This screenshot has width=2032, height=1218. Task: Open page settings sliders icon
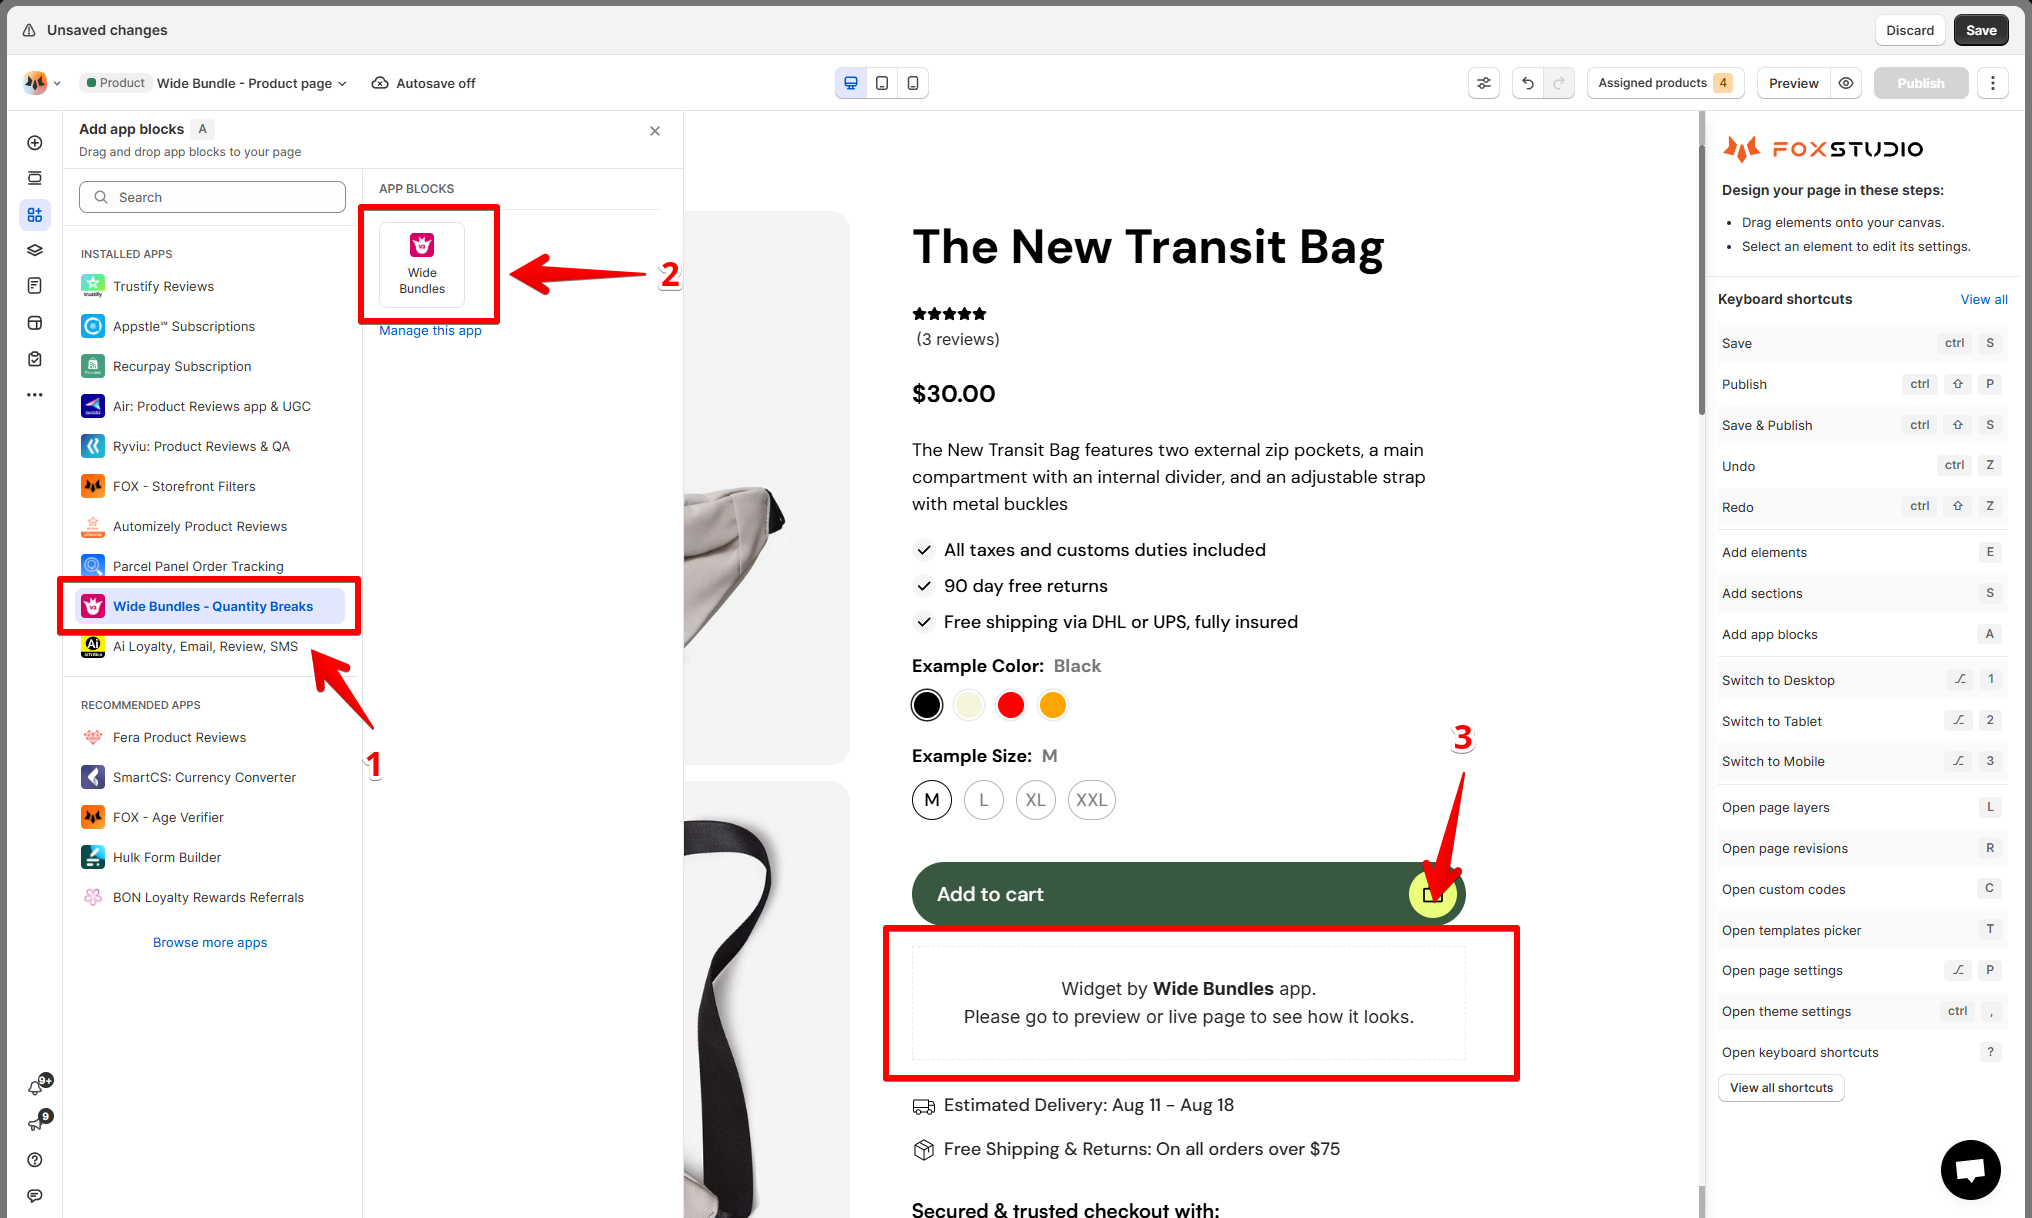1484,83
